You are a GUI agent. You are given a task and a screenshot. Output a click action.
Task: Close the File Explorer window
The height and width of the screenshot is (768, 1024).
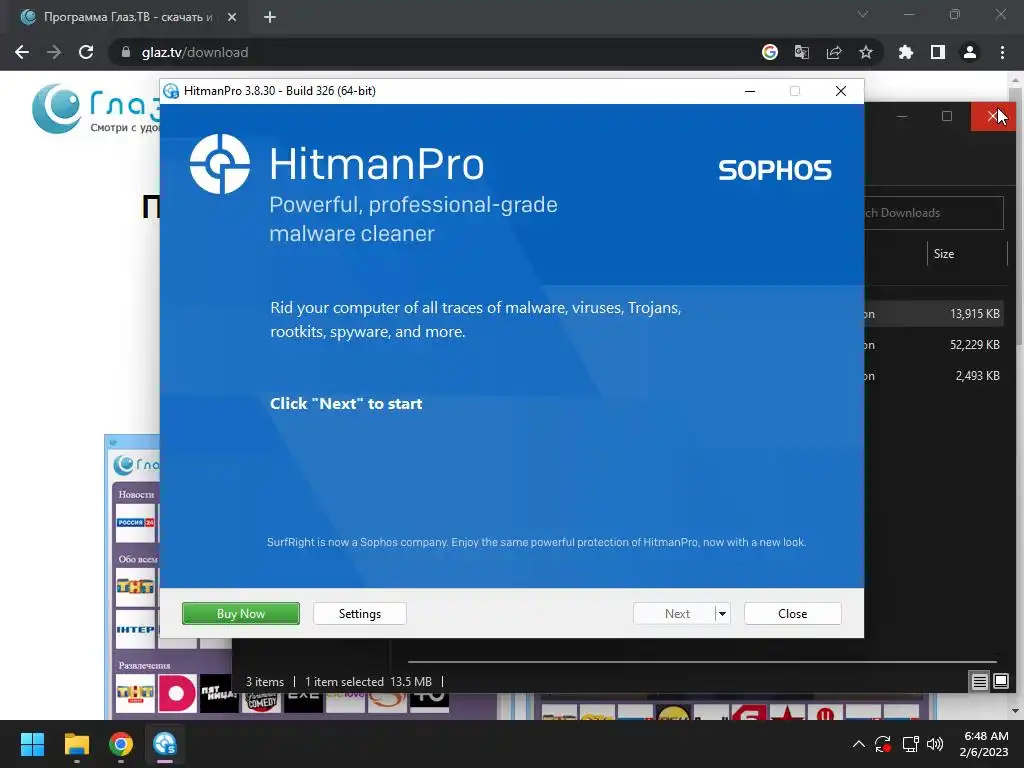pyautogui.click(x=993, y=116)
